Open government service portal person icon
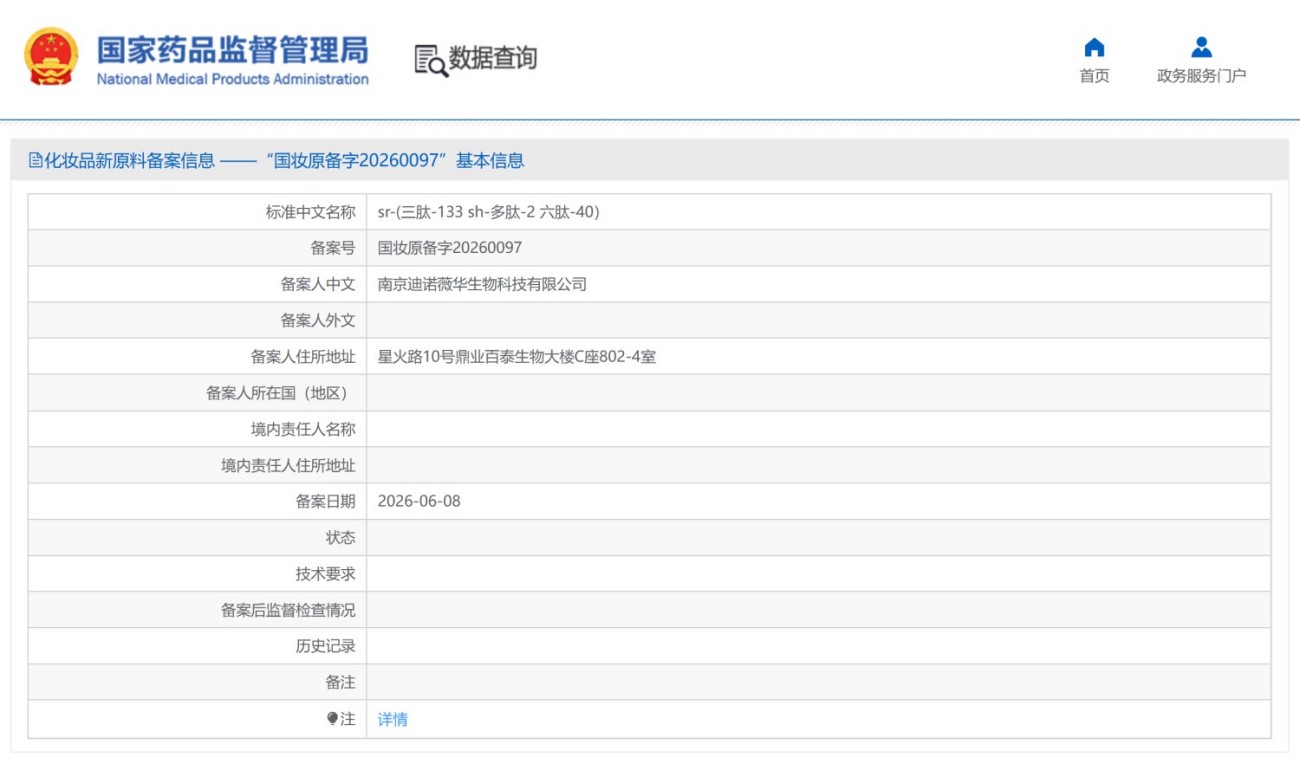Image resolution: width=1300 pixels, height=764 pixels. [x=1201, y=47]
